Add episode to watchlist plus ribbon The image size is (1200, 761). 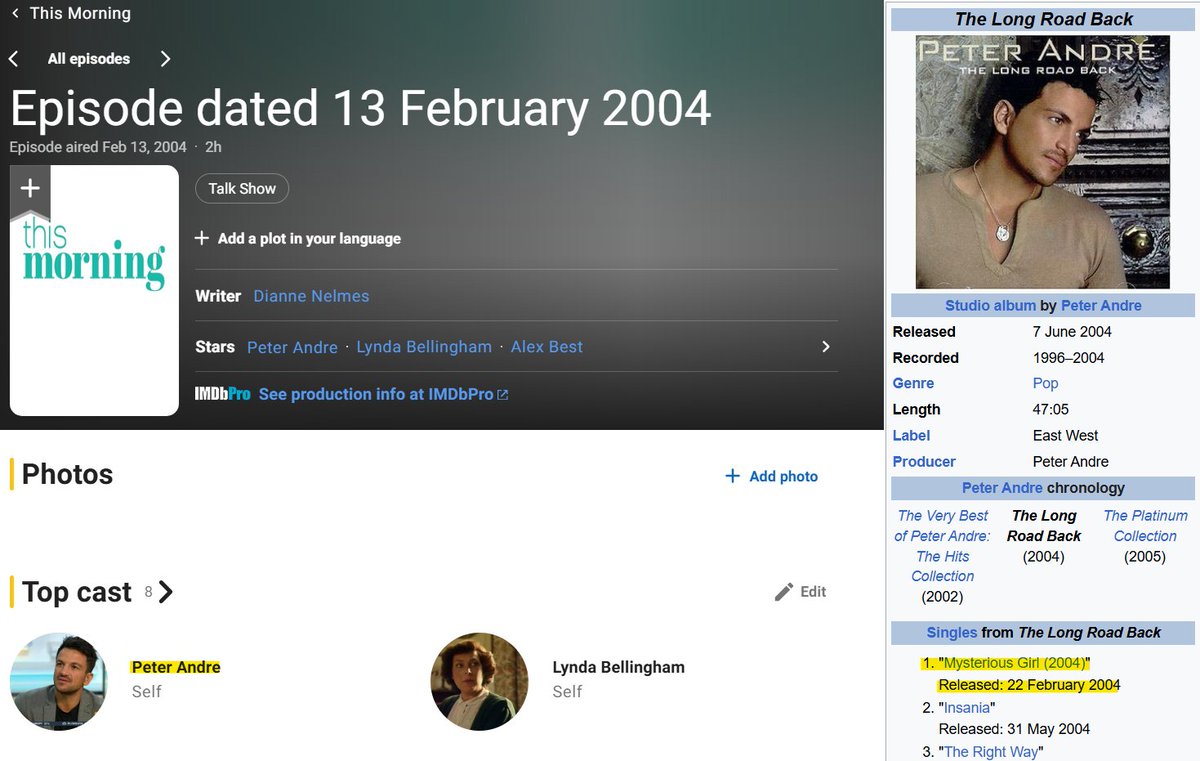pos(30,189)
